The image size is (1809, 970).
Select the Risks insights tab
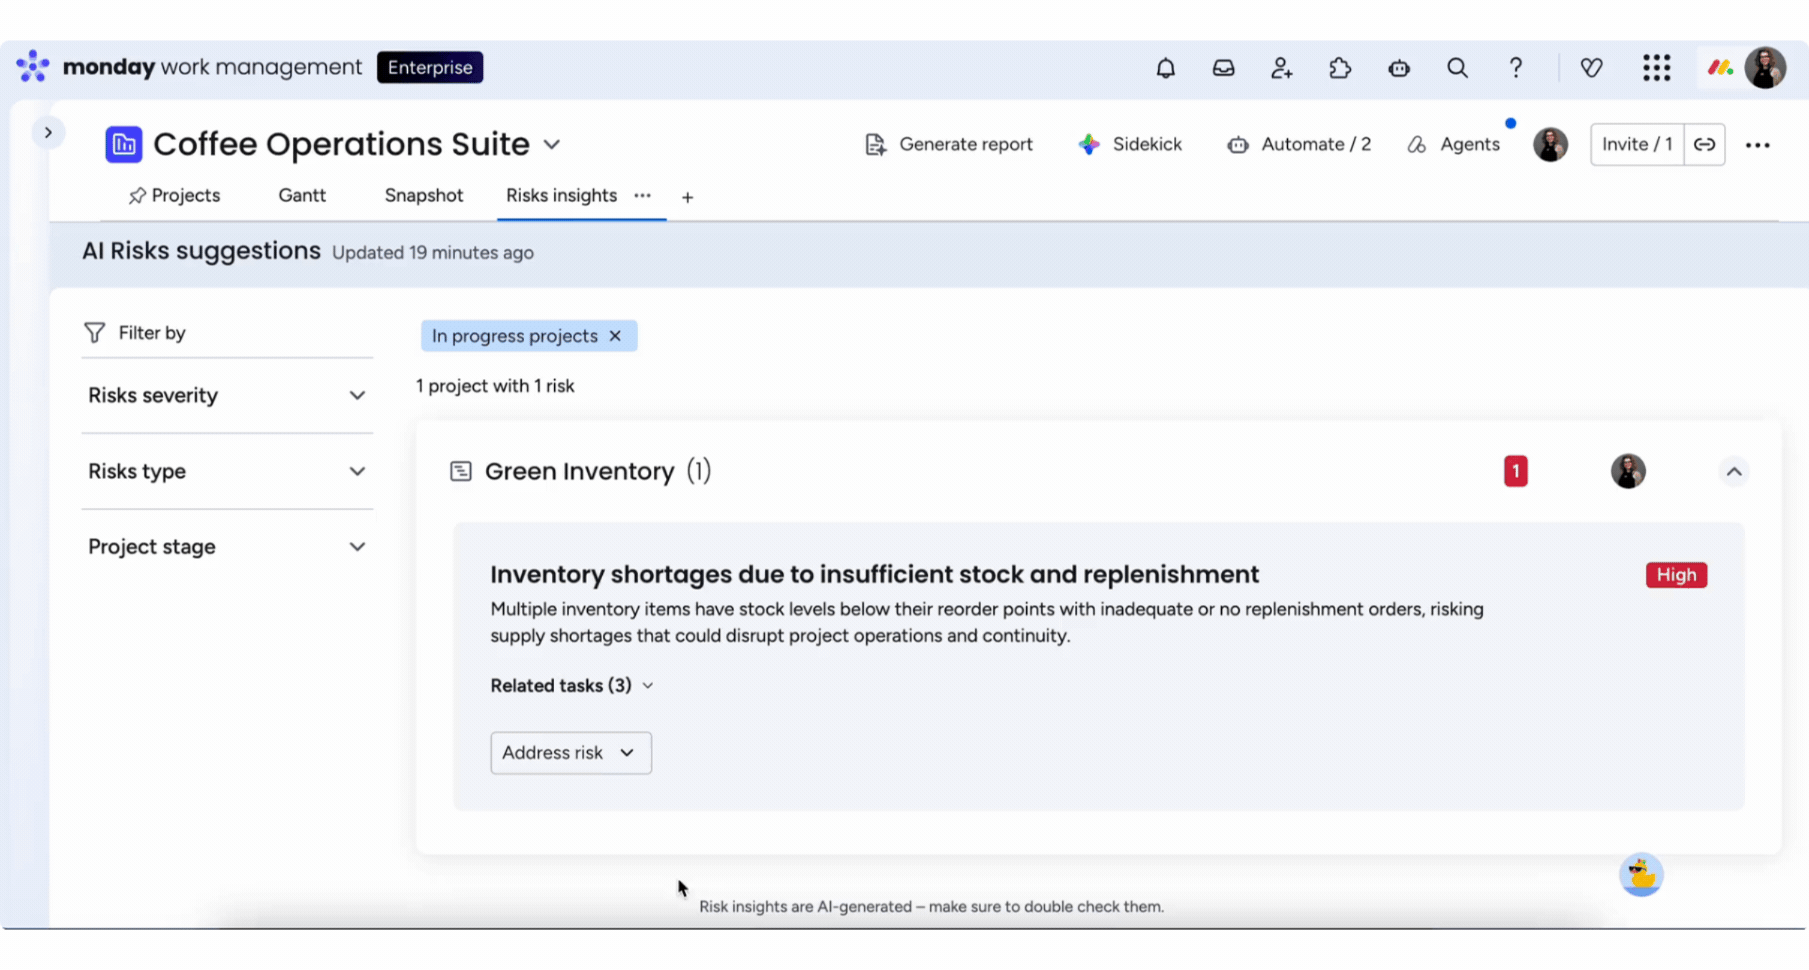tap(561, 196)
